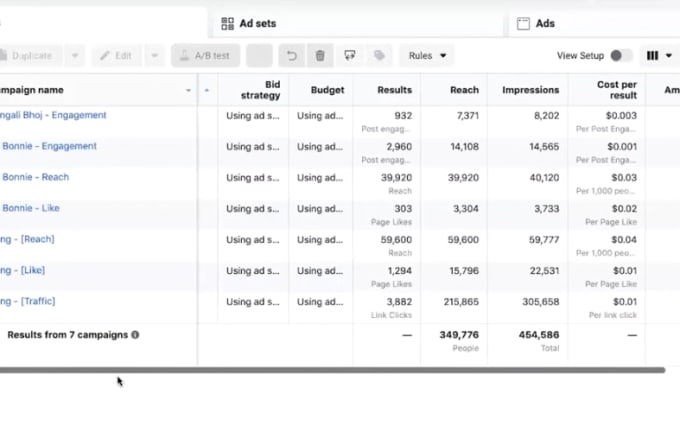Select reach value 215,865
This screenshot has height=425, width=680.
pos(461,302)
